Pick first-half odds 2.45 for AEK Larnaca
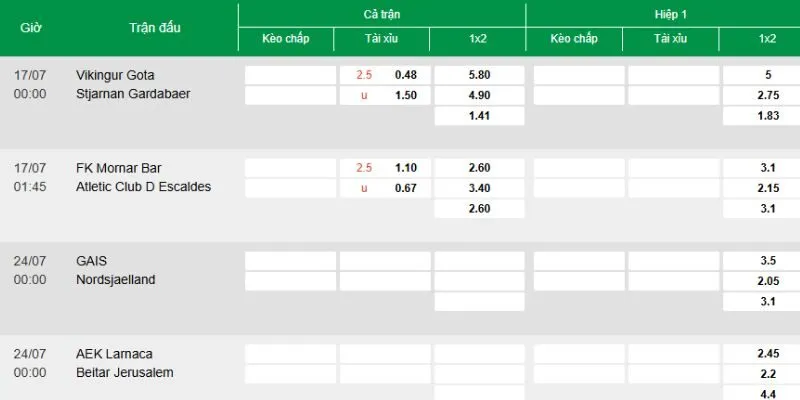Screen dimensions: 800x400 coord(767,354)
